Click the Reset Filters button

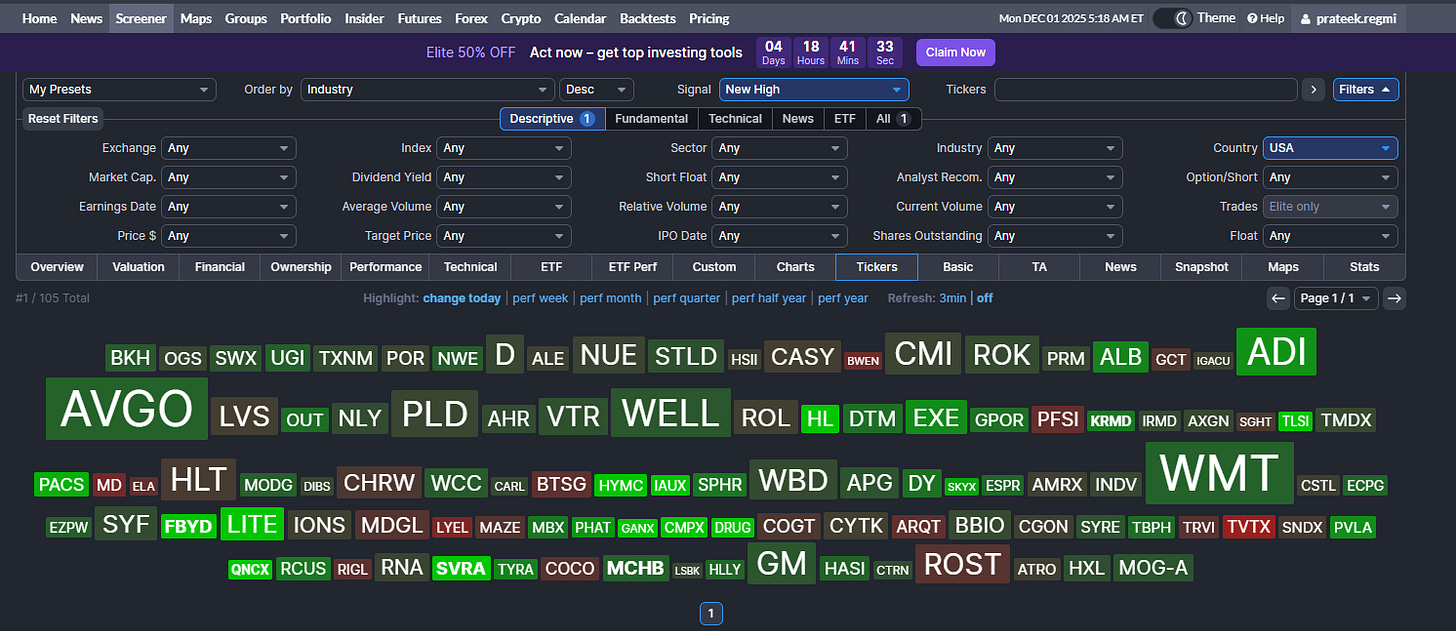point(63,118)
